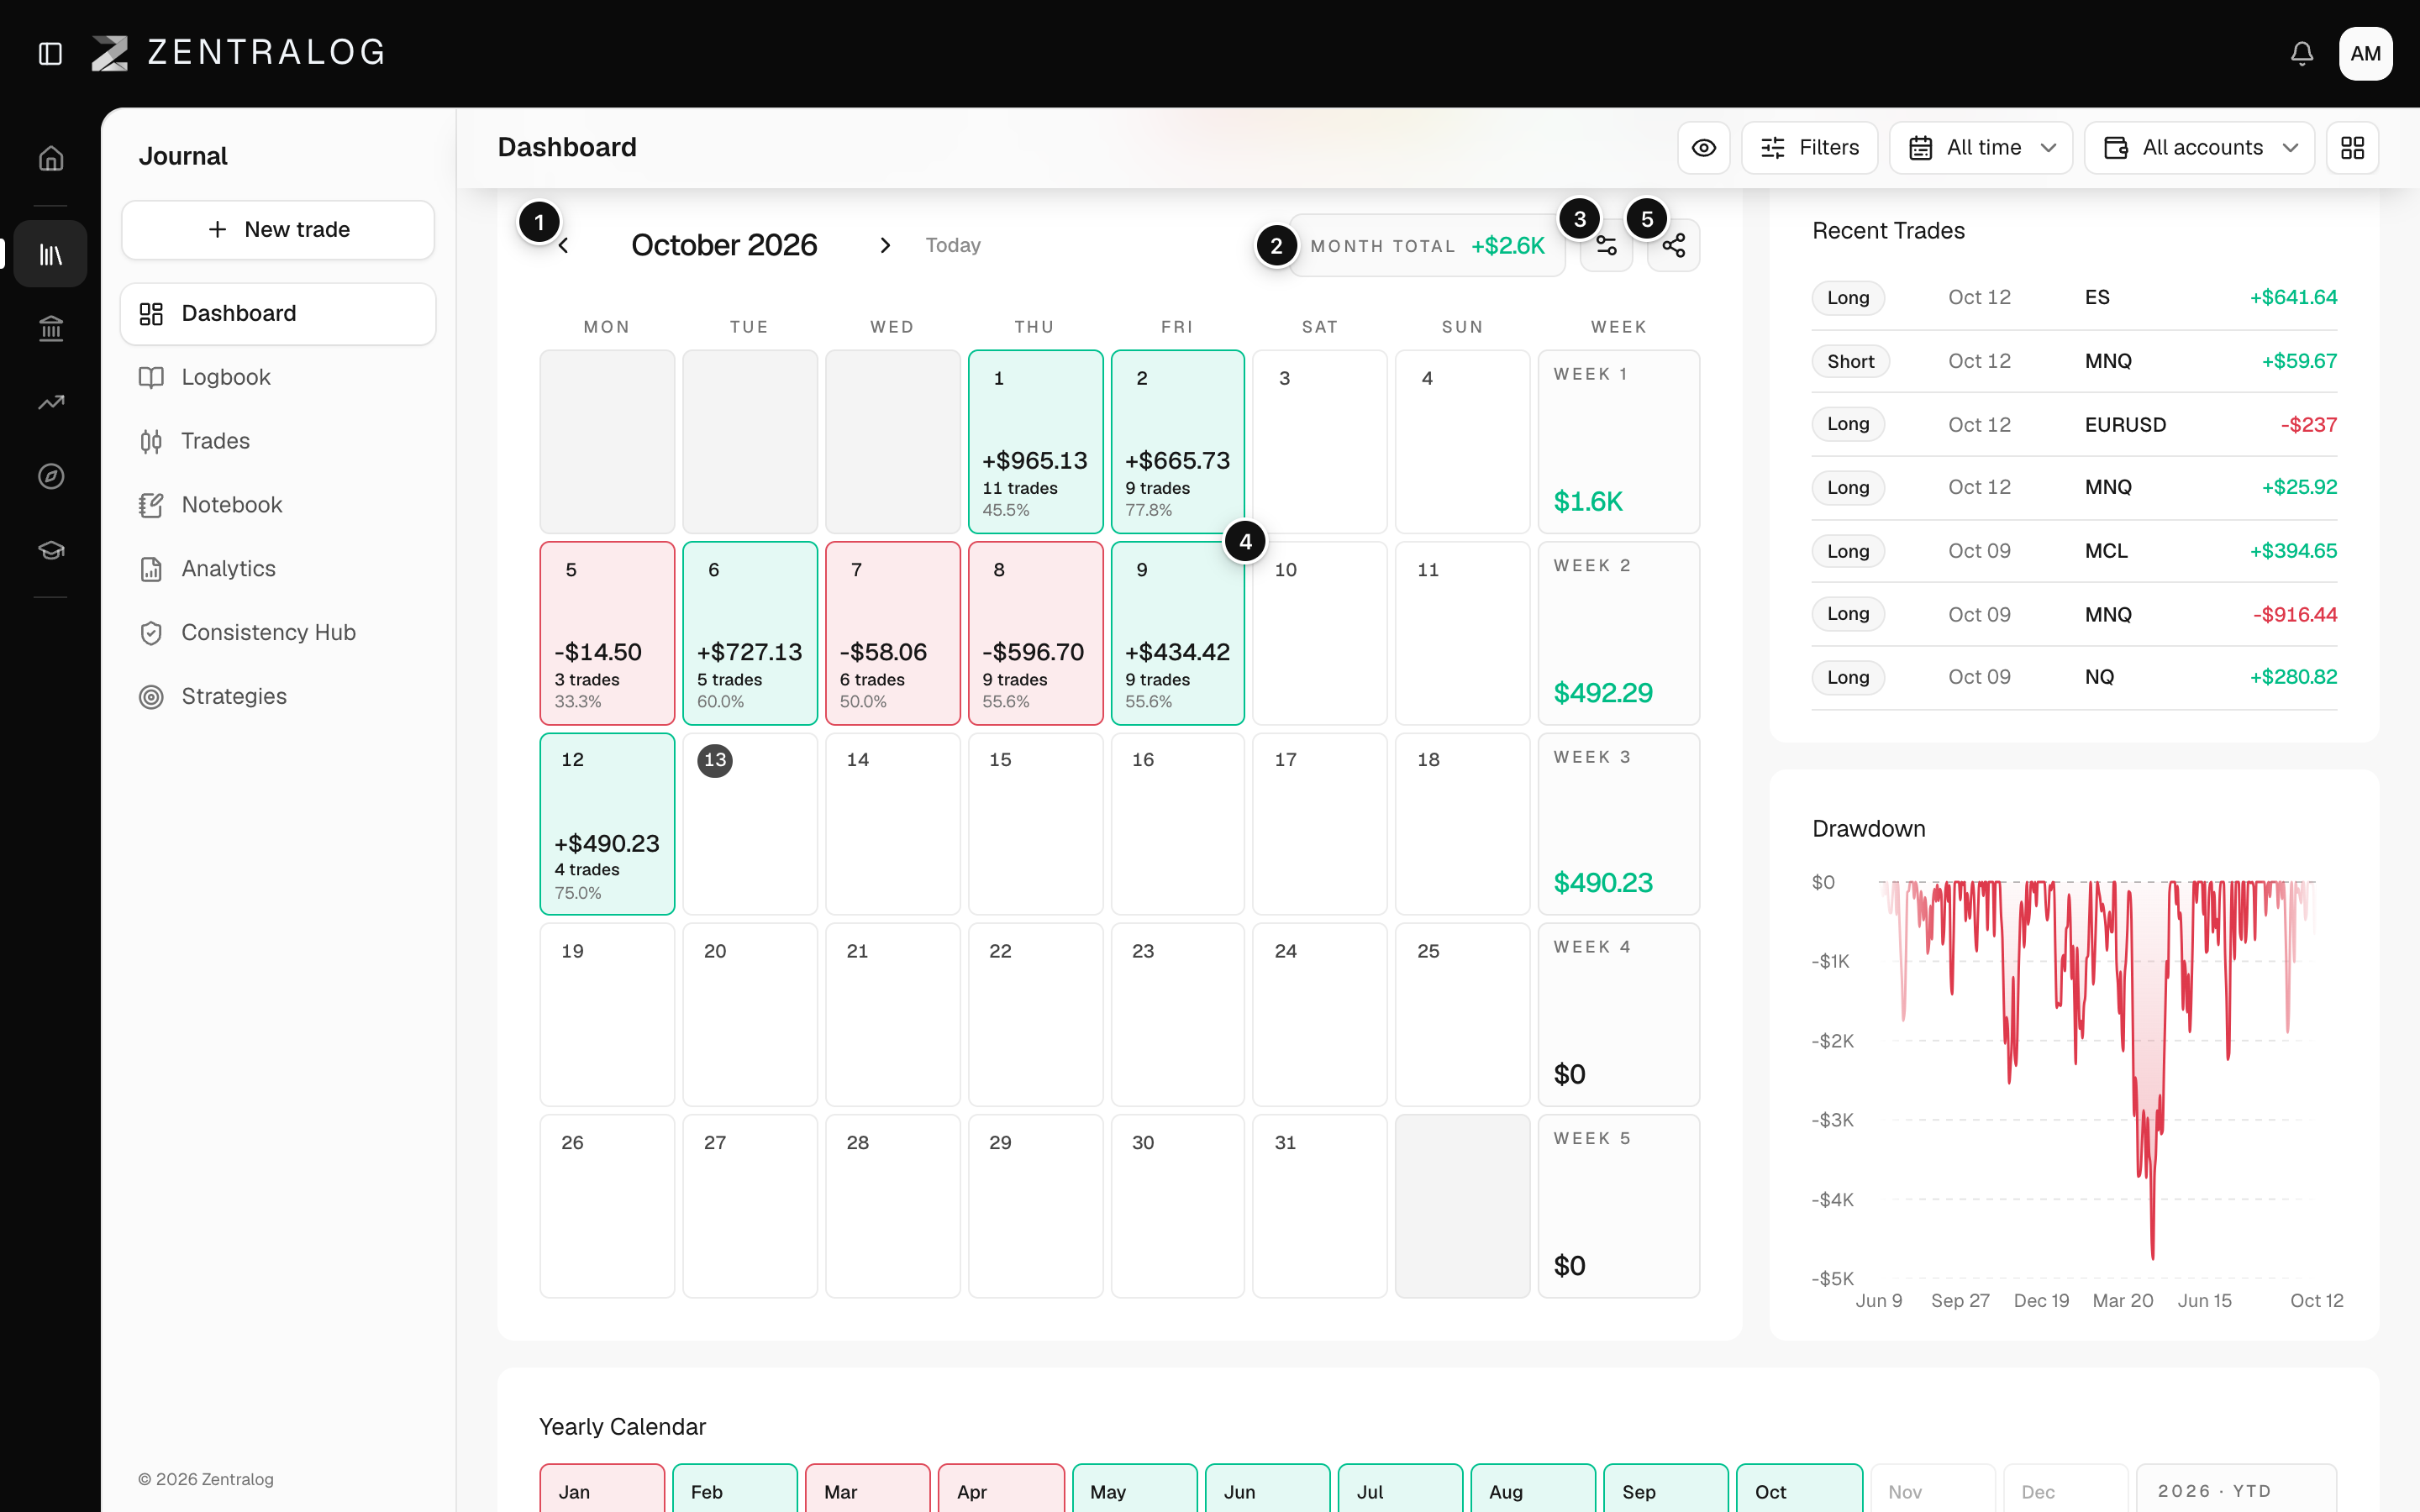Viewport: 2420px width, 1512px height.
Task: Select Aug in Yearly Calendar
Action: (1533, 1489)
